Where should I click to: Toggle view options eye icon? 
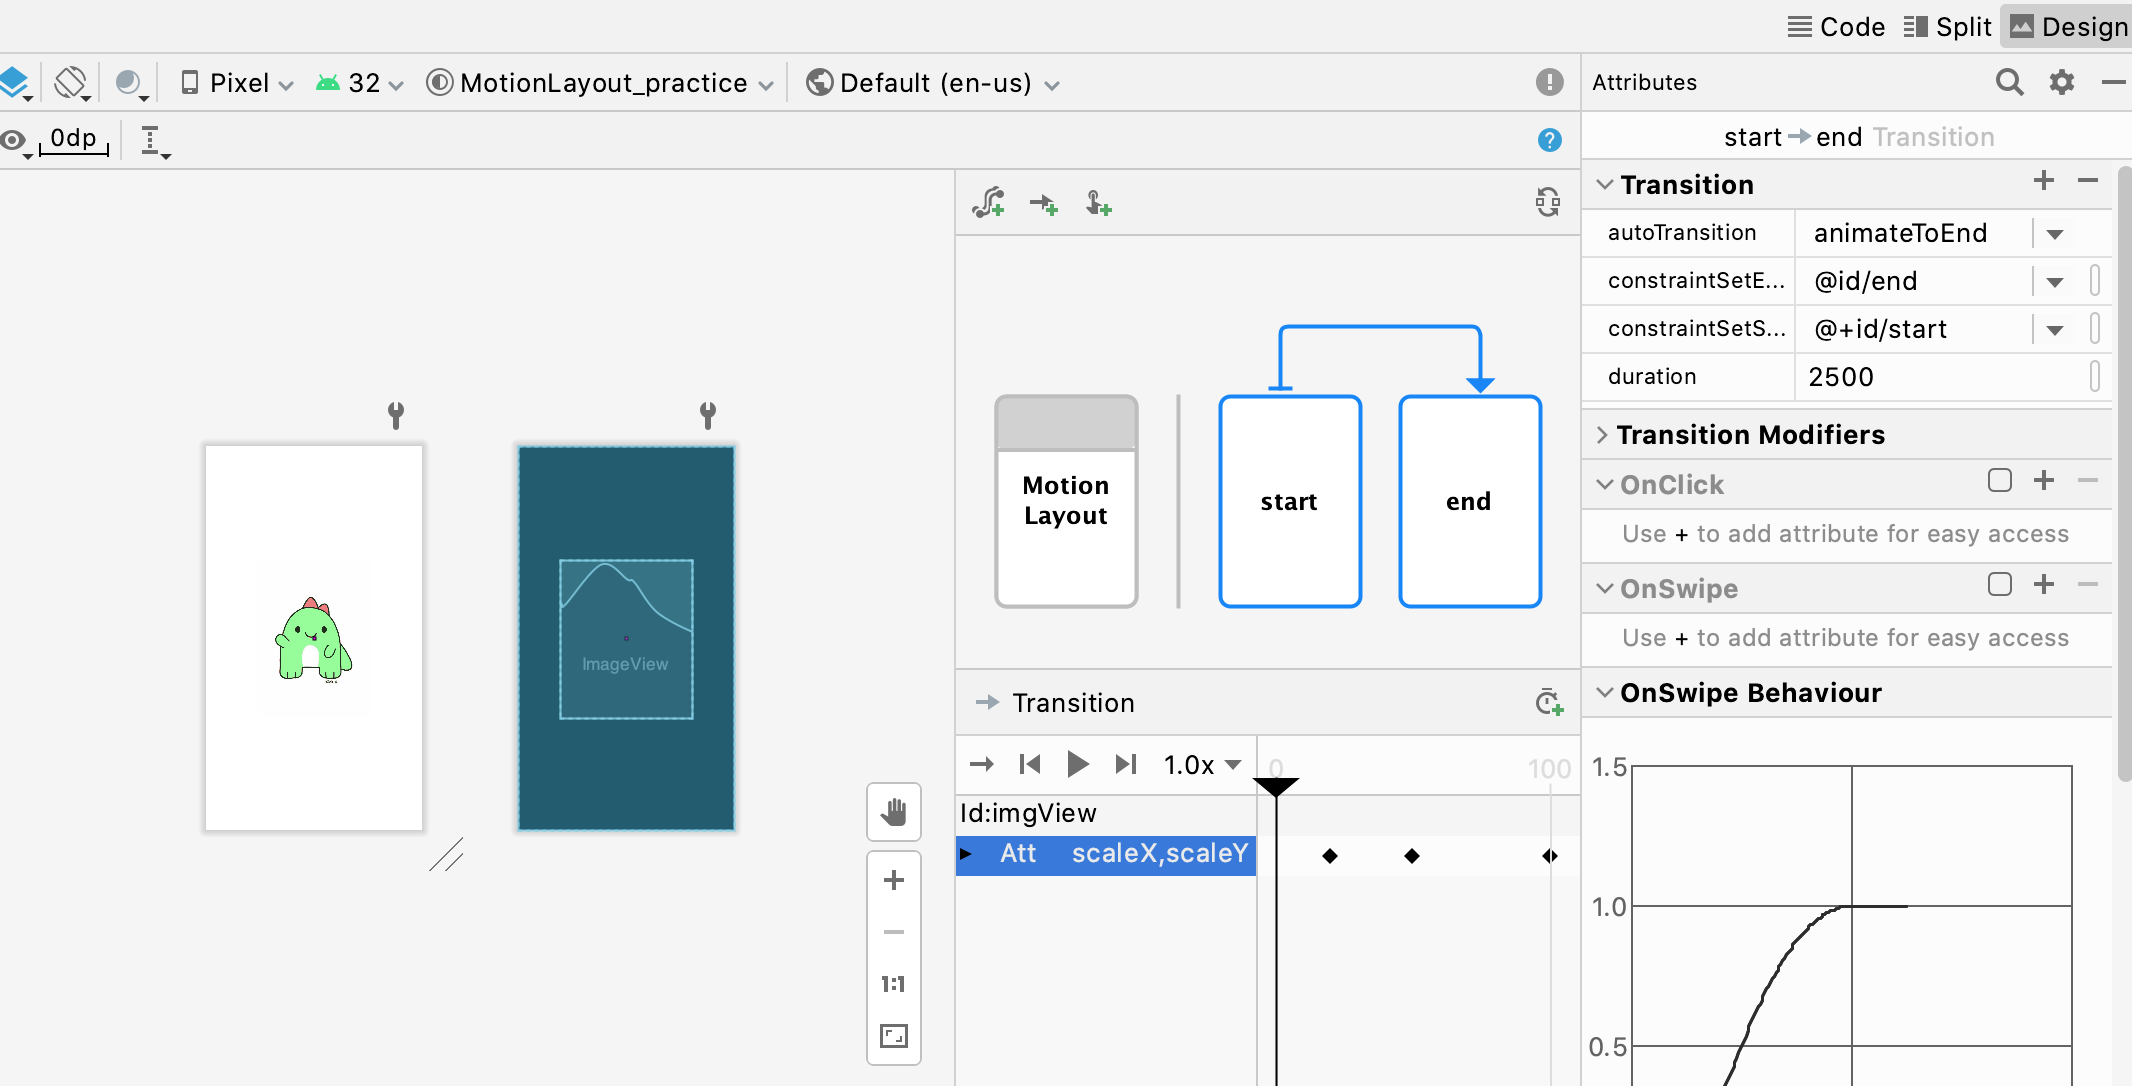(x=14, y=140)
